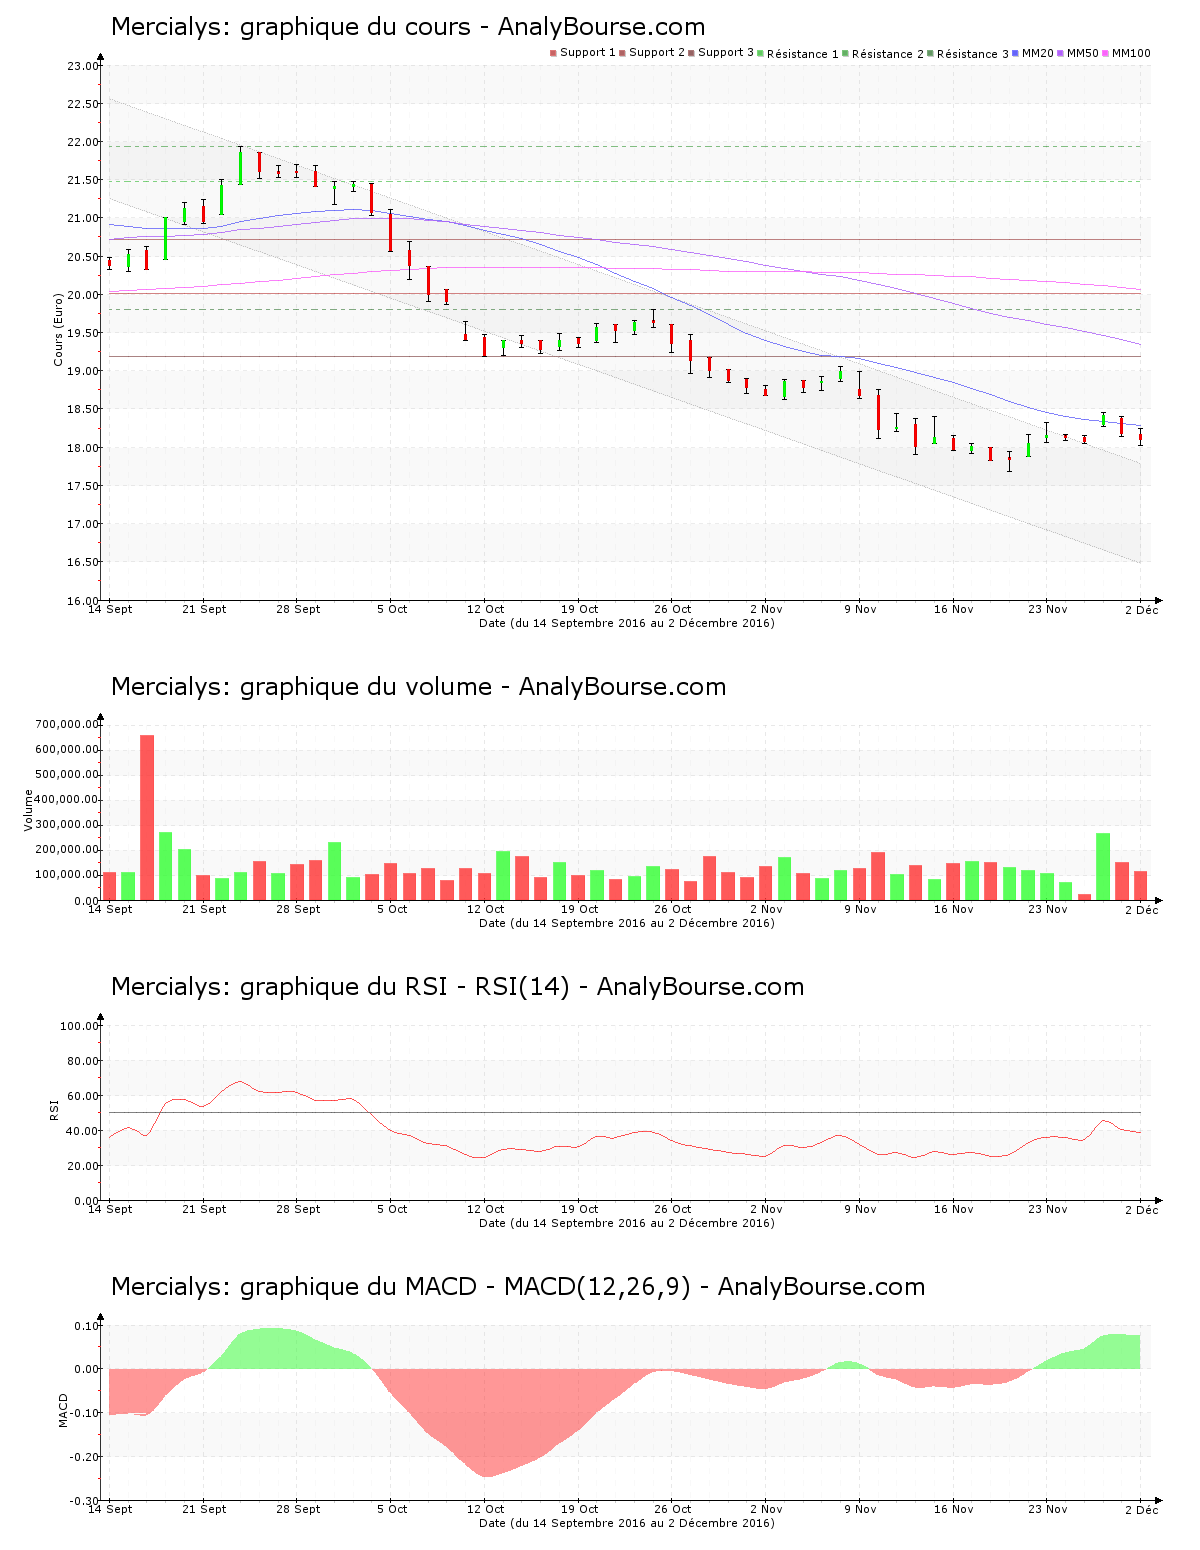Click the date range caption under MACD chart
Viewport: 1200px width, 1550px height.
click(x=627, y=1523)
